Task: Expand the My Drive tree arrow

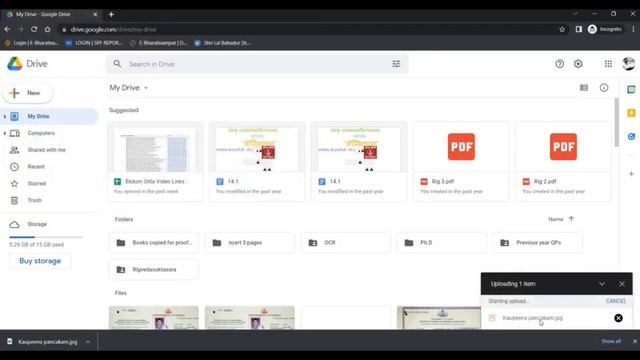Action: pyautogui.click(x=4, y=116)
